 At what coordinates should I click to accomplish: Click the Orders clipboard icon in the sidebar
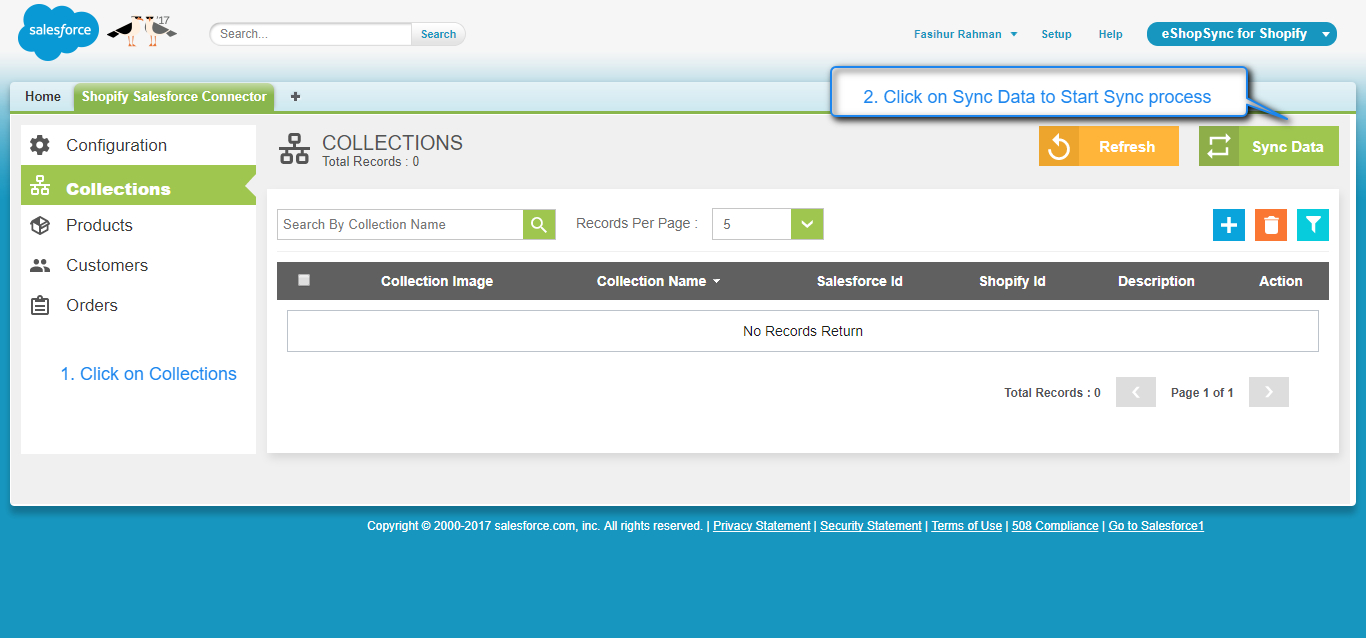[x=40, y=305]
